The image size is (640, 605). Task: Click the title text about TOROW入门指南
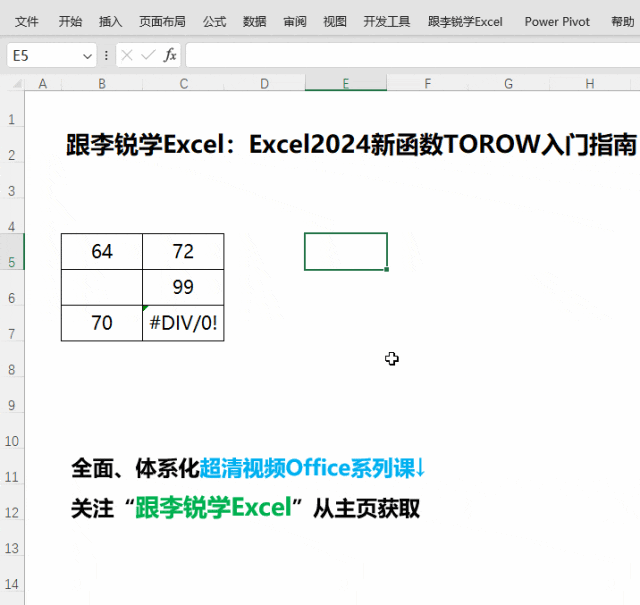pyautogui.click(x=351, y=144)
